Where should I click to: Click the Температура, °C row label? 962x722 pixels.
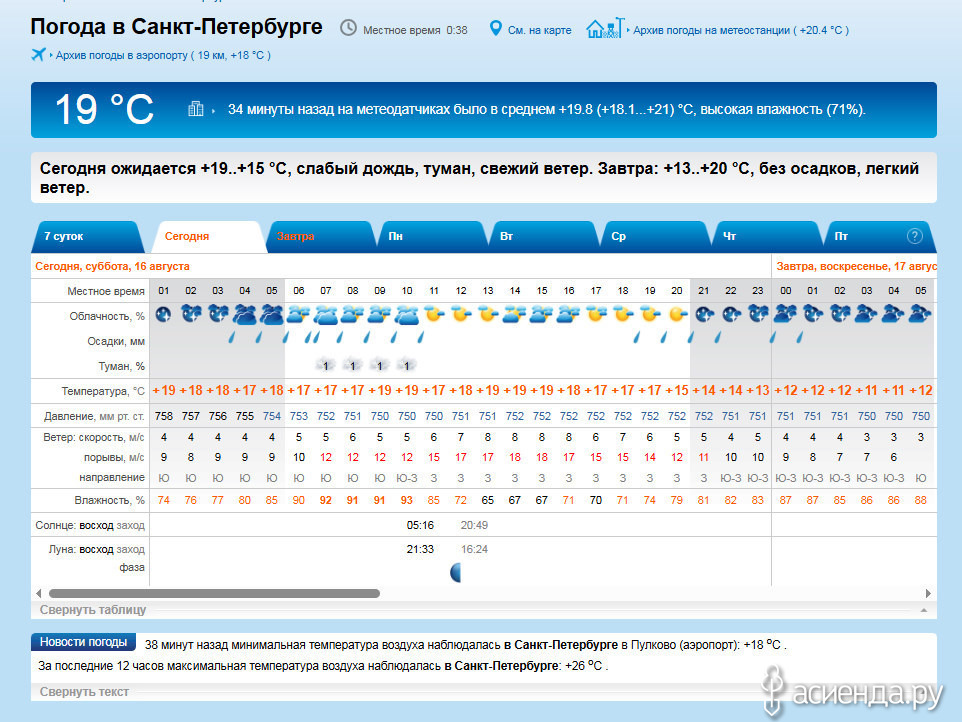click(103, 391)
